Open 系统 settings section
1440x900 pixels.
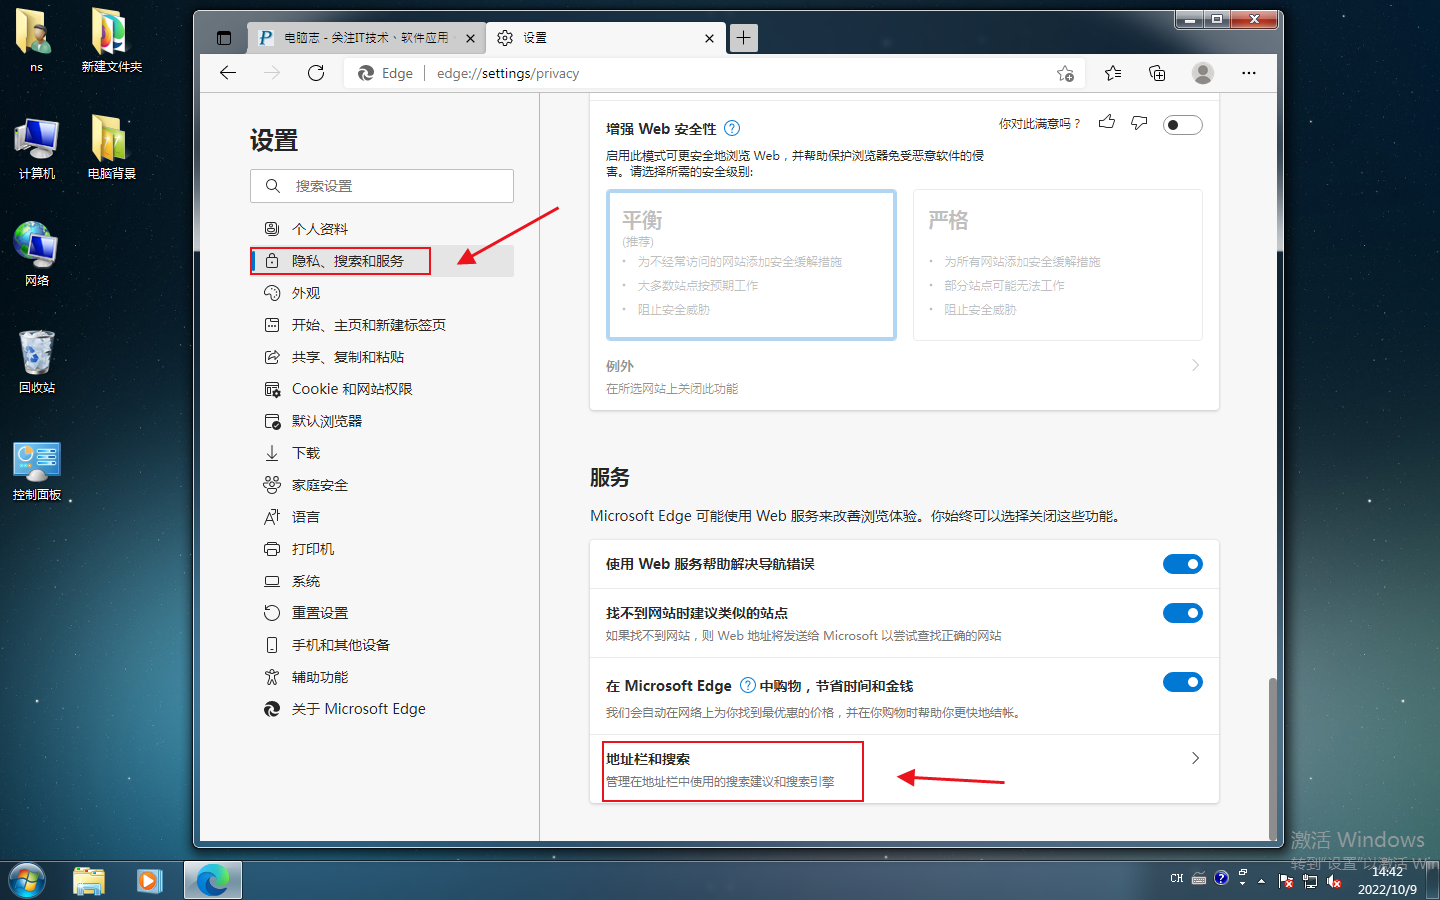pyautogui.click(x=382, y=581)
